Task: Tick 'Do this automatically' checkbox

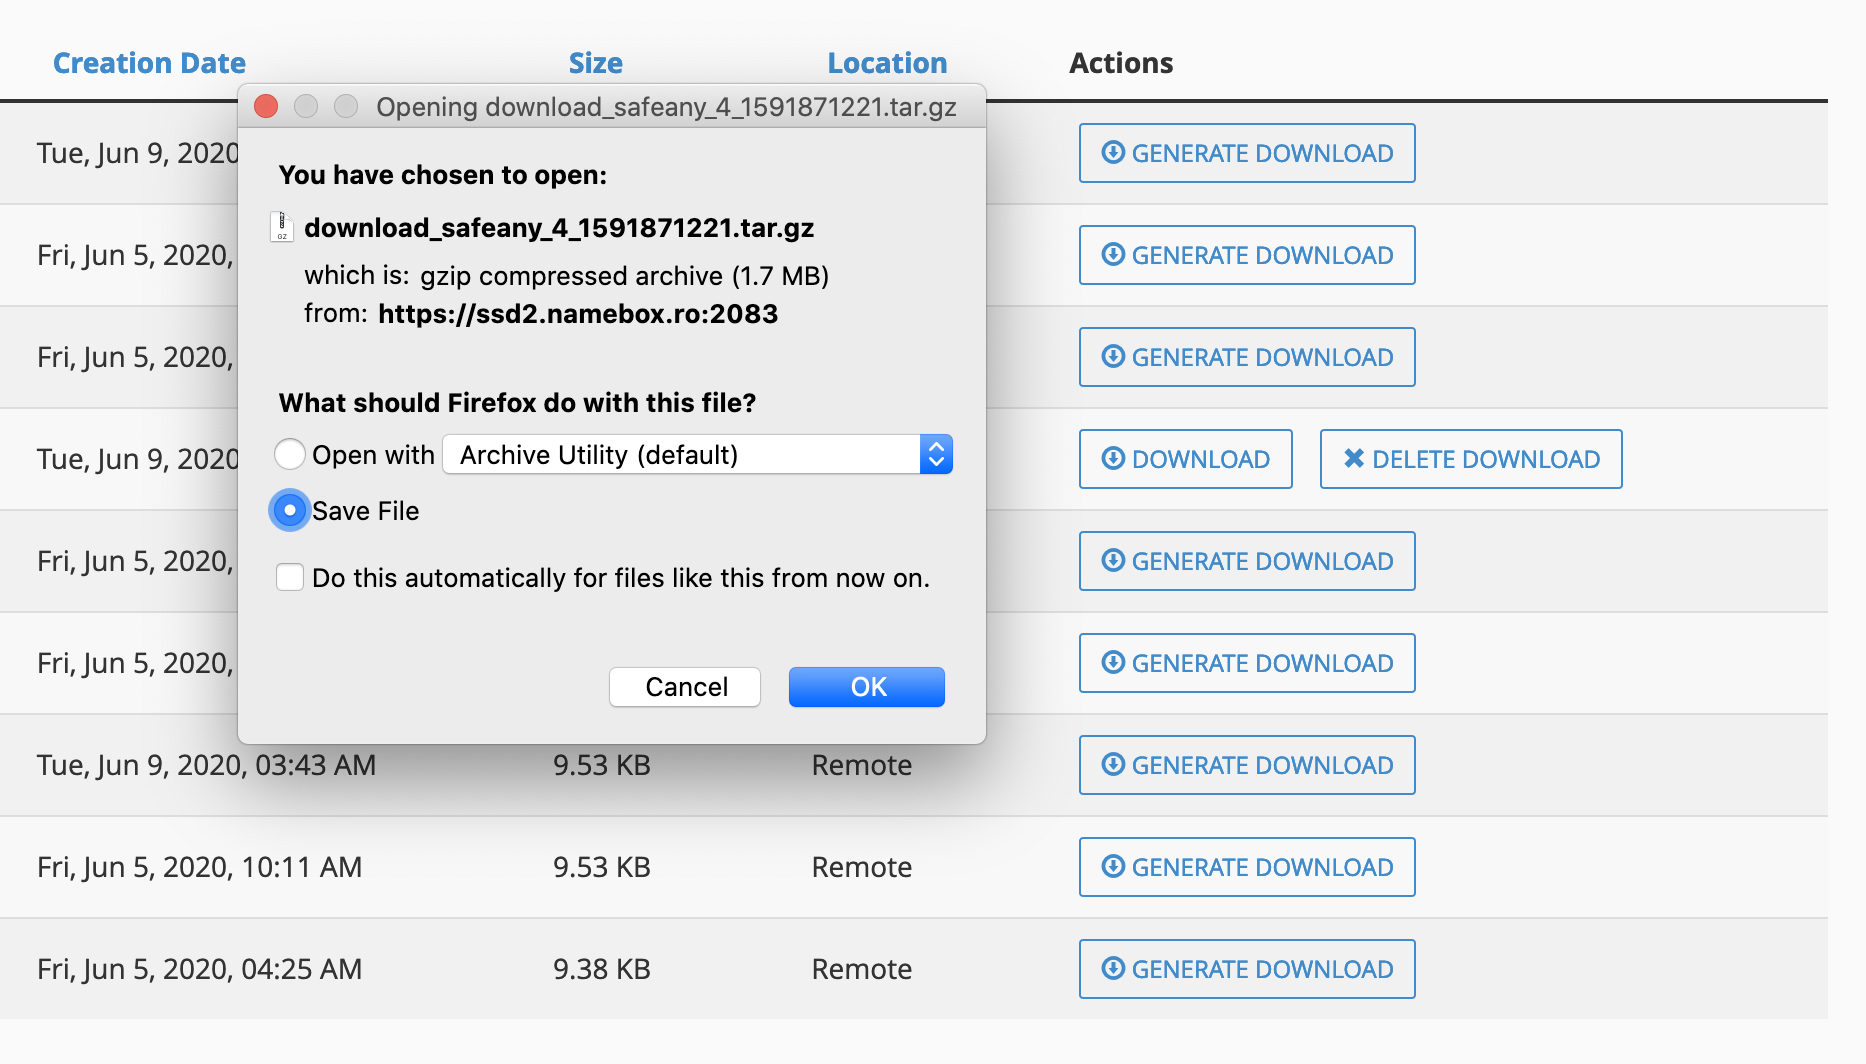Action: click(290, 578)
